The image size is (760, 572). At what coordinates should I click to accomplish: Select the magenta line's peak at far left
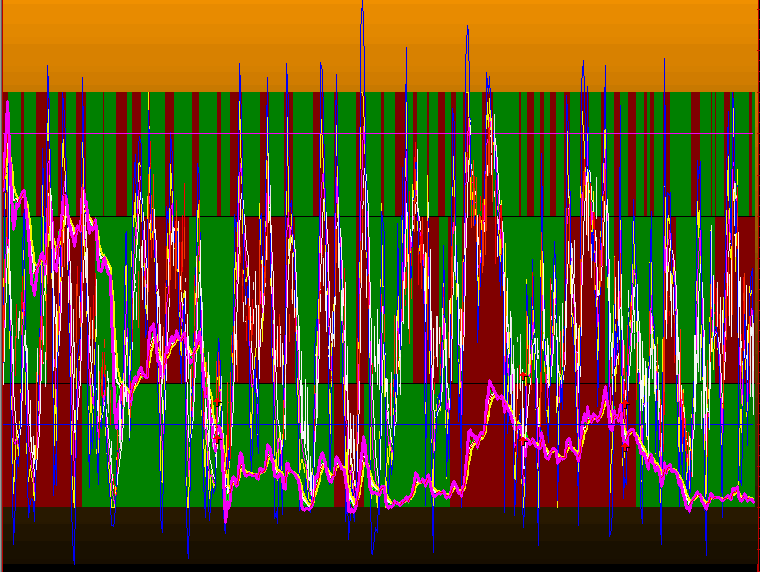point(8,105)
